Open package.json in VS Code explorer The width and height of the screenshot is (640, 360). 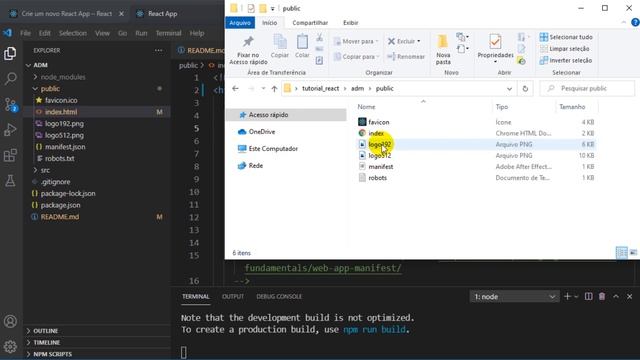[60, 205]
